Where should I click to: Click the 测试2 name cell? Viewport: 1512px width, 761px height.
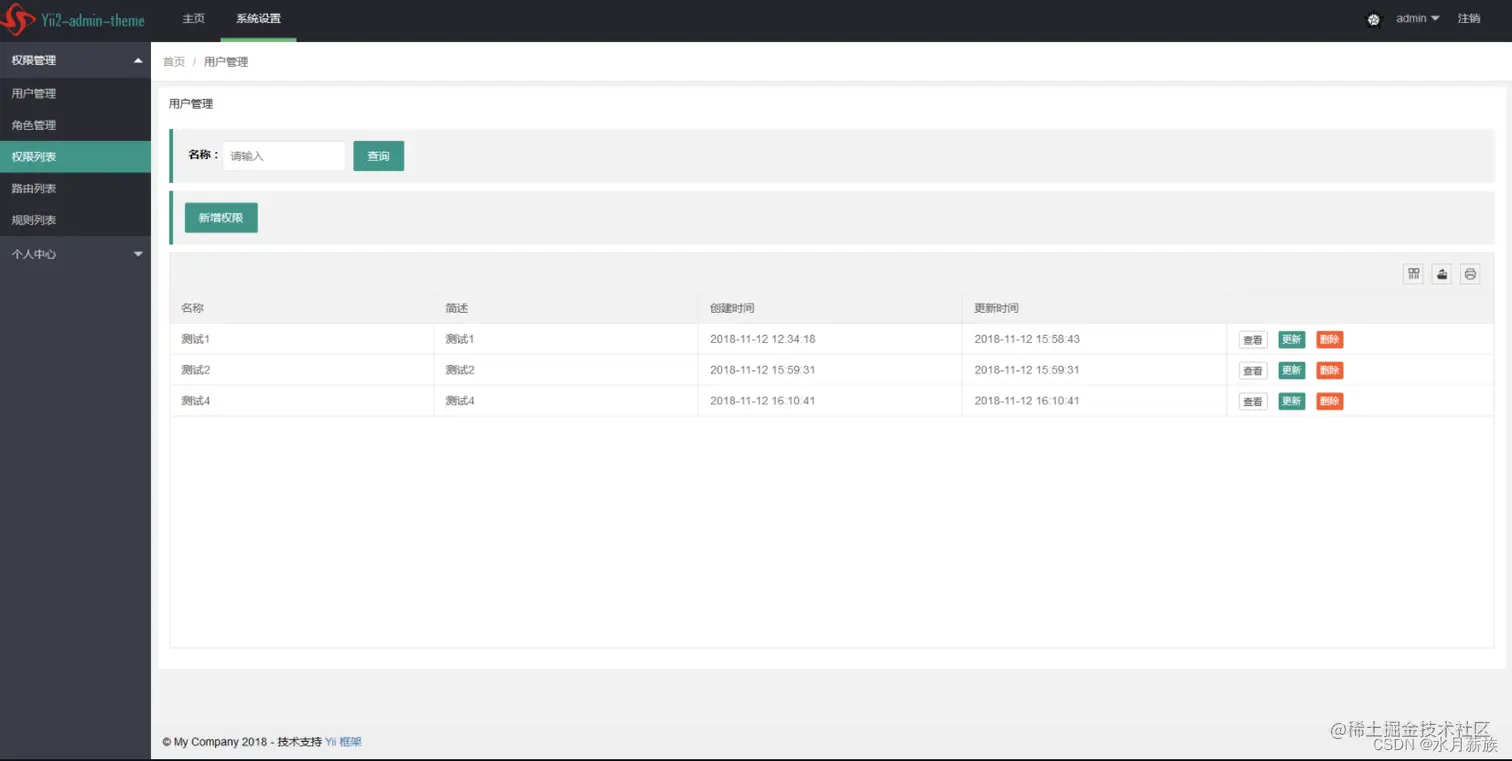point(302,370)
